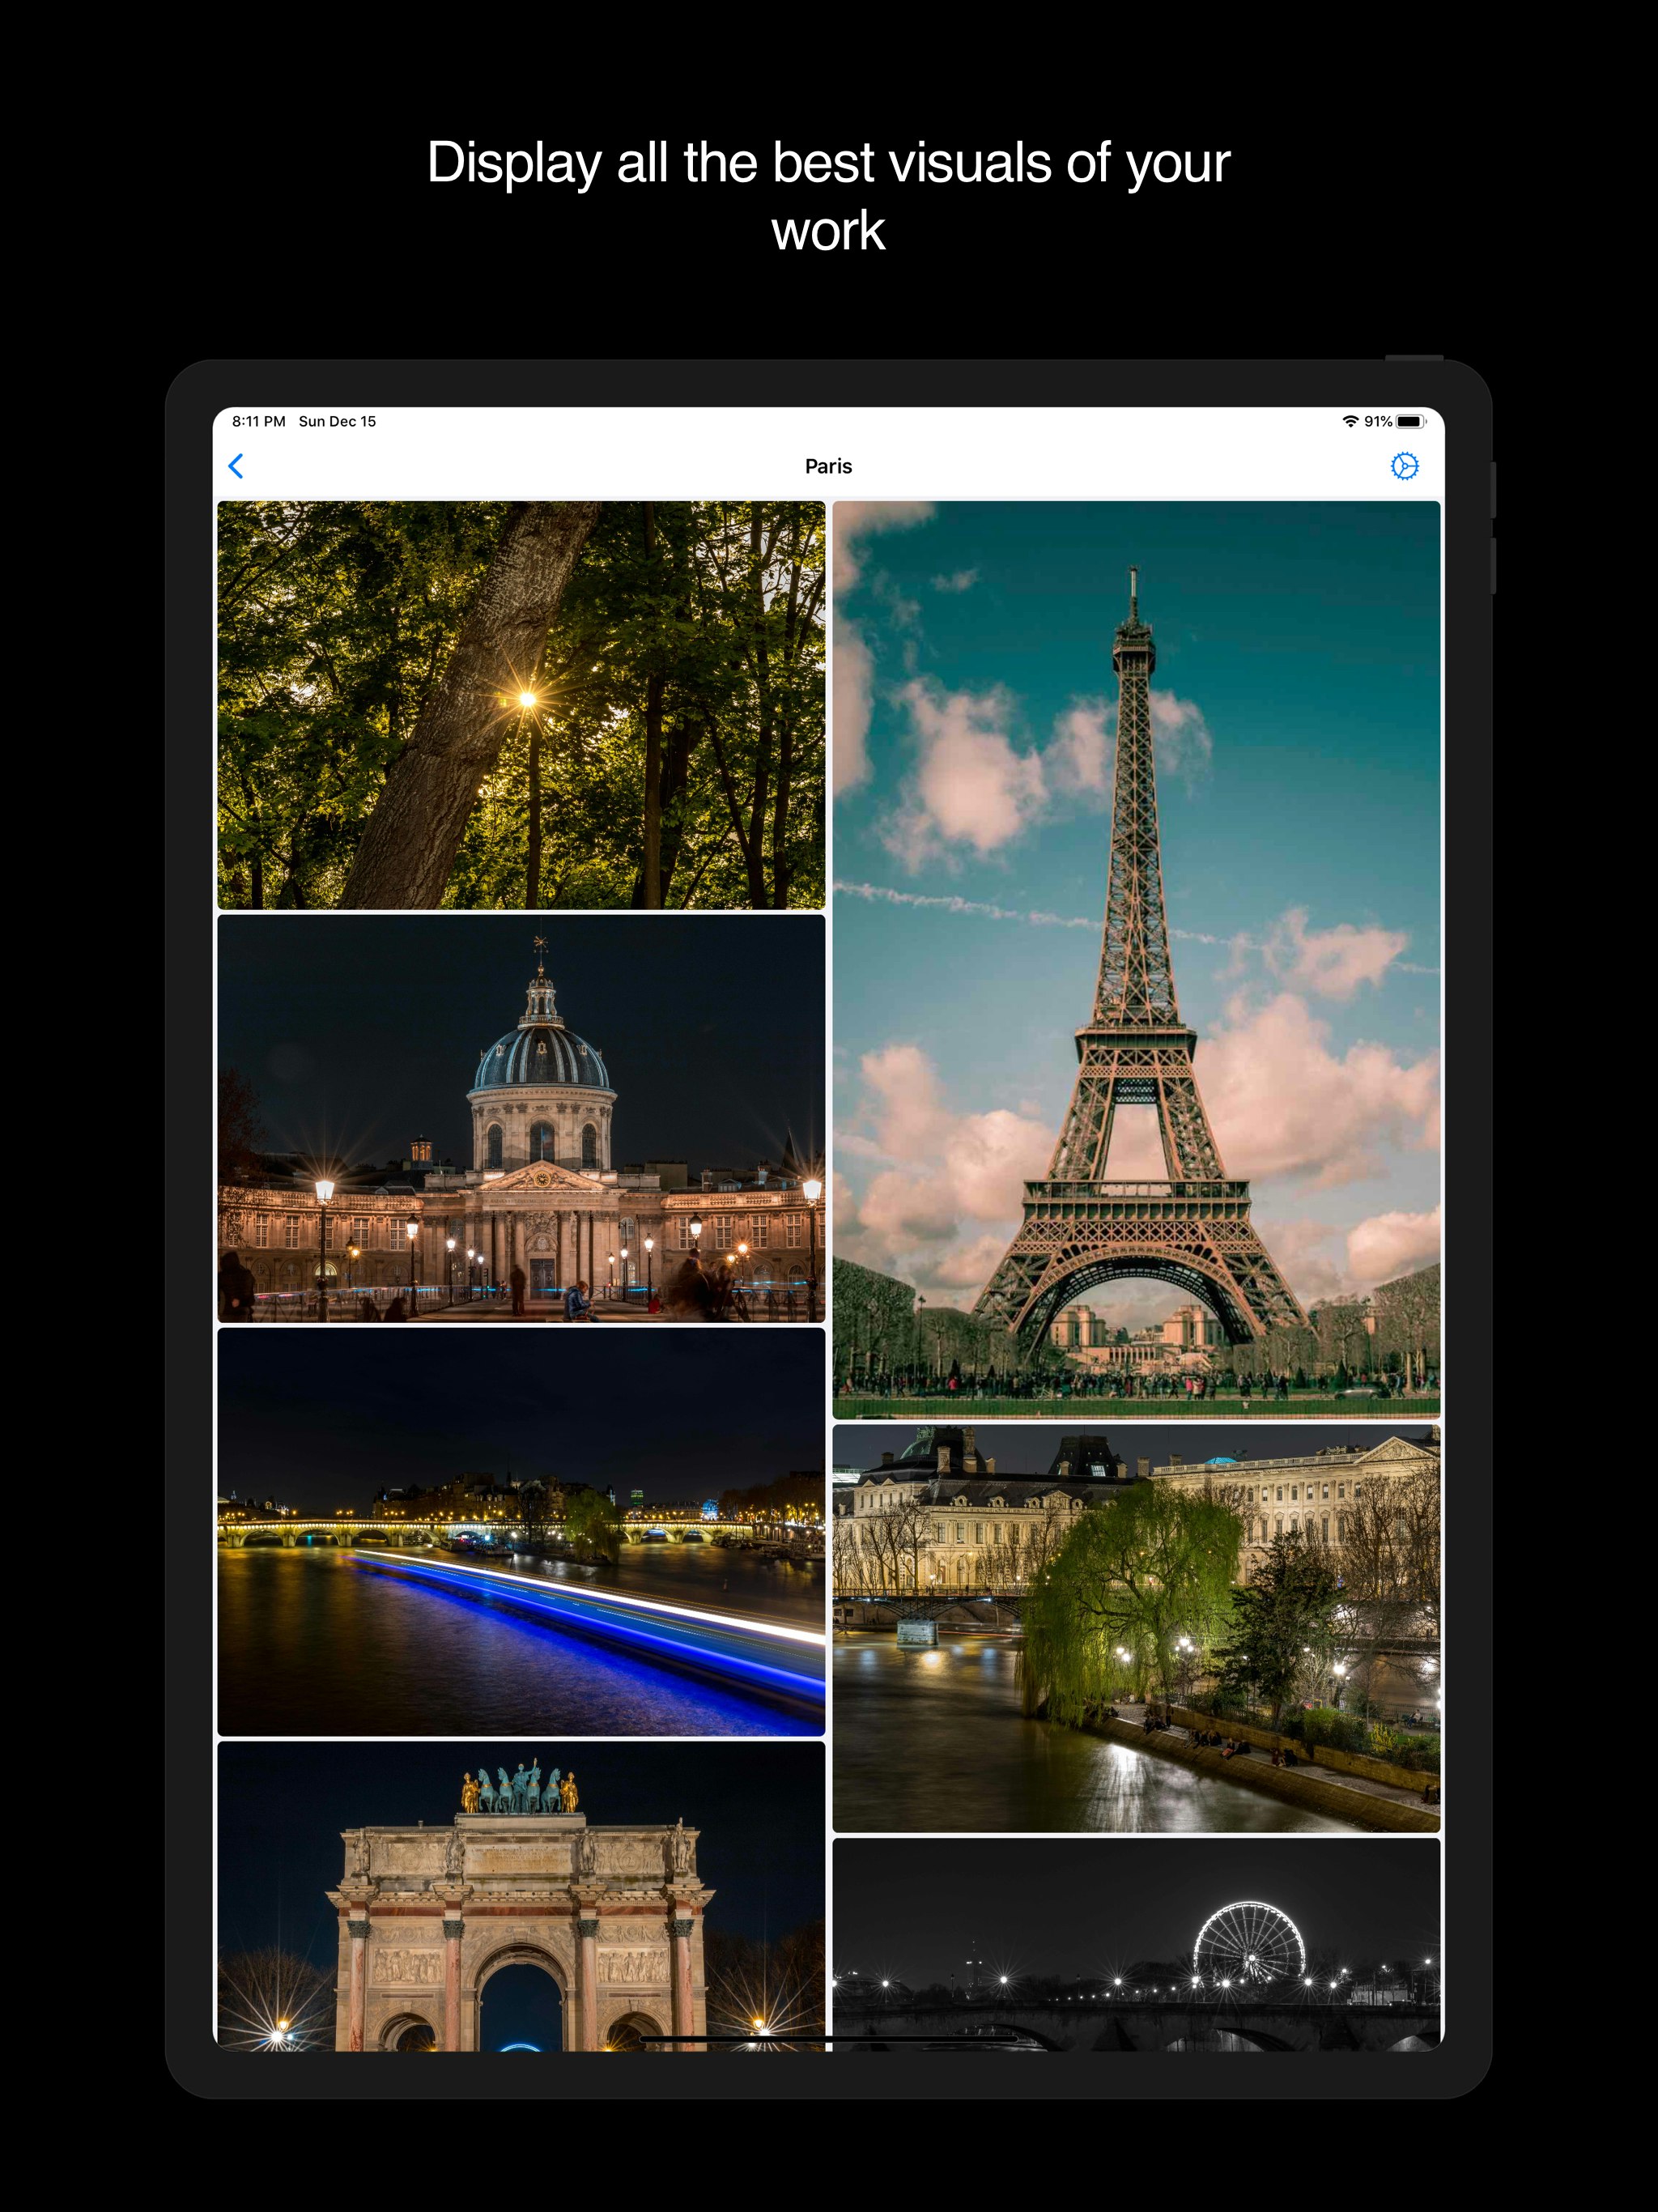Select the "Paris" album title
The width and height of the screenshot is (1658, 2212).
[828, 466]
